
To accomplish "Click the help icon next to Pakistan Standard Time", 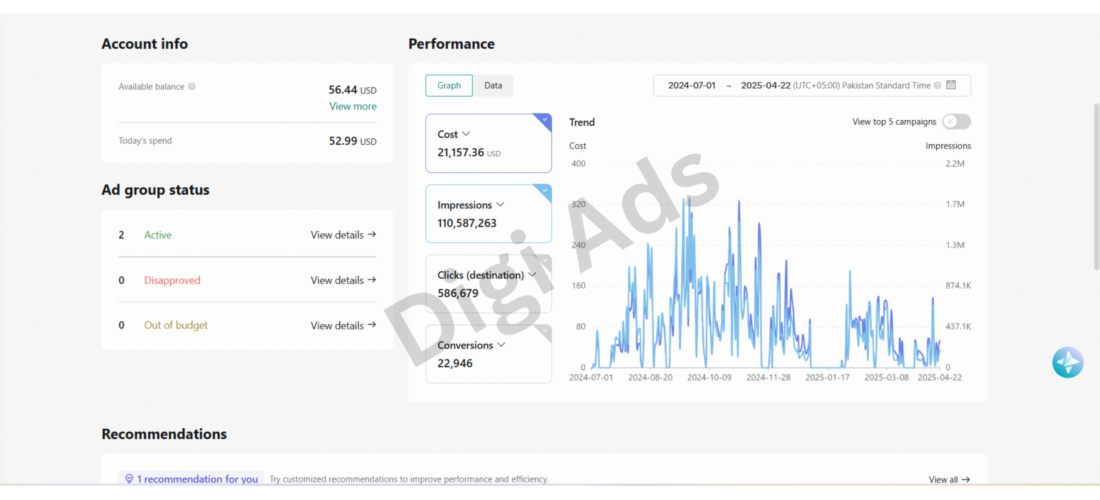I will pyautogui.click(x=938, y=86).
